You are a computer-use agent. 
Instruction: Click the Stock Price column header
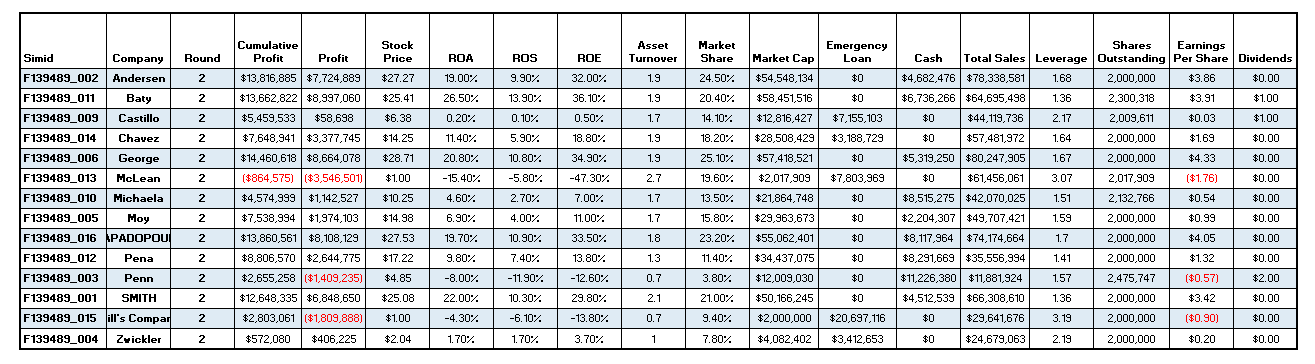397,52
